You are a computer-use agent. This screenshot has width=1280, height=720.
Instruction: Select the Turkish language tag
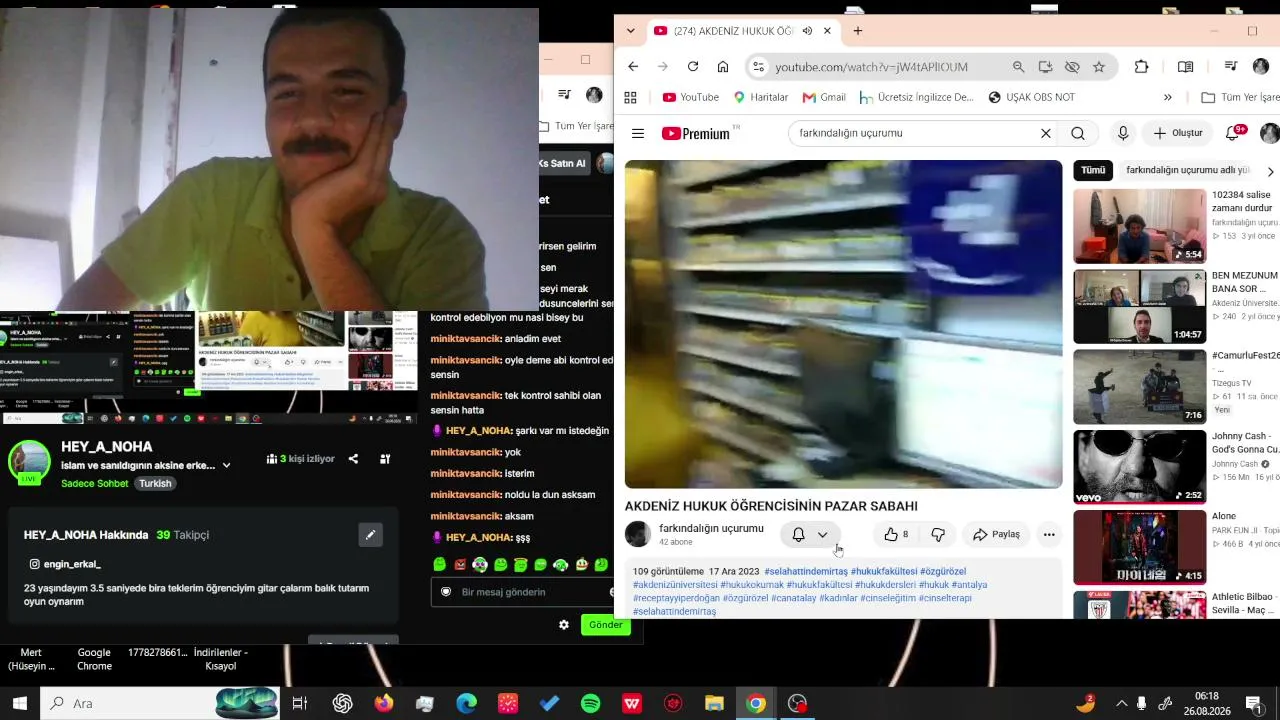155,484
